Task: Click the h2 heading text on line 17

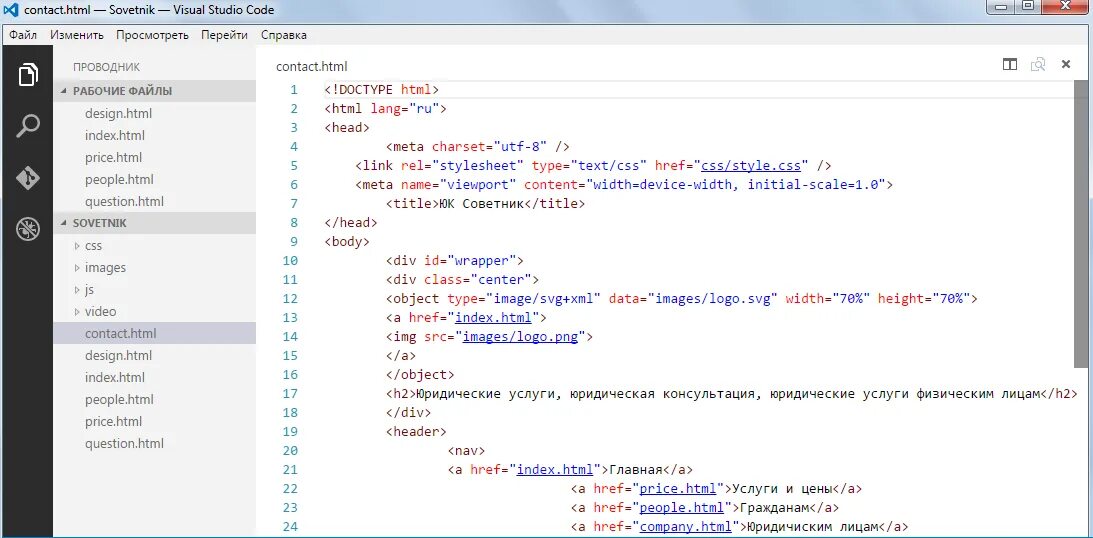Action: click(728, 394)
